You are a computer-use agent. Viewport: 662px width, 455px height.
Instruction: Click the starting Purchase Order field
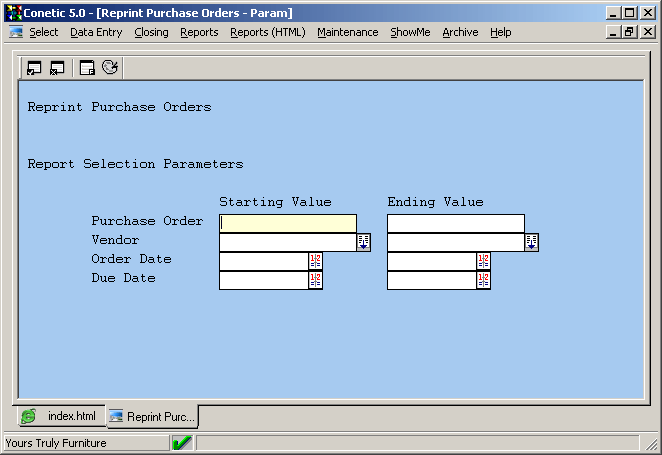[x=288, y=223]
